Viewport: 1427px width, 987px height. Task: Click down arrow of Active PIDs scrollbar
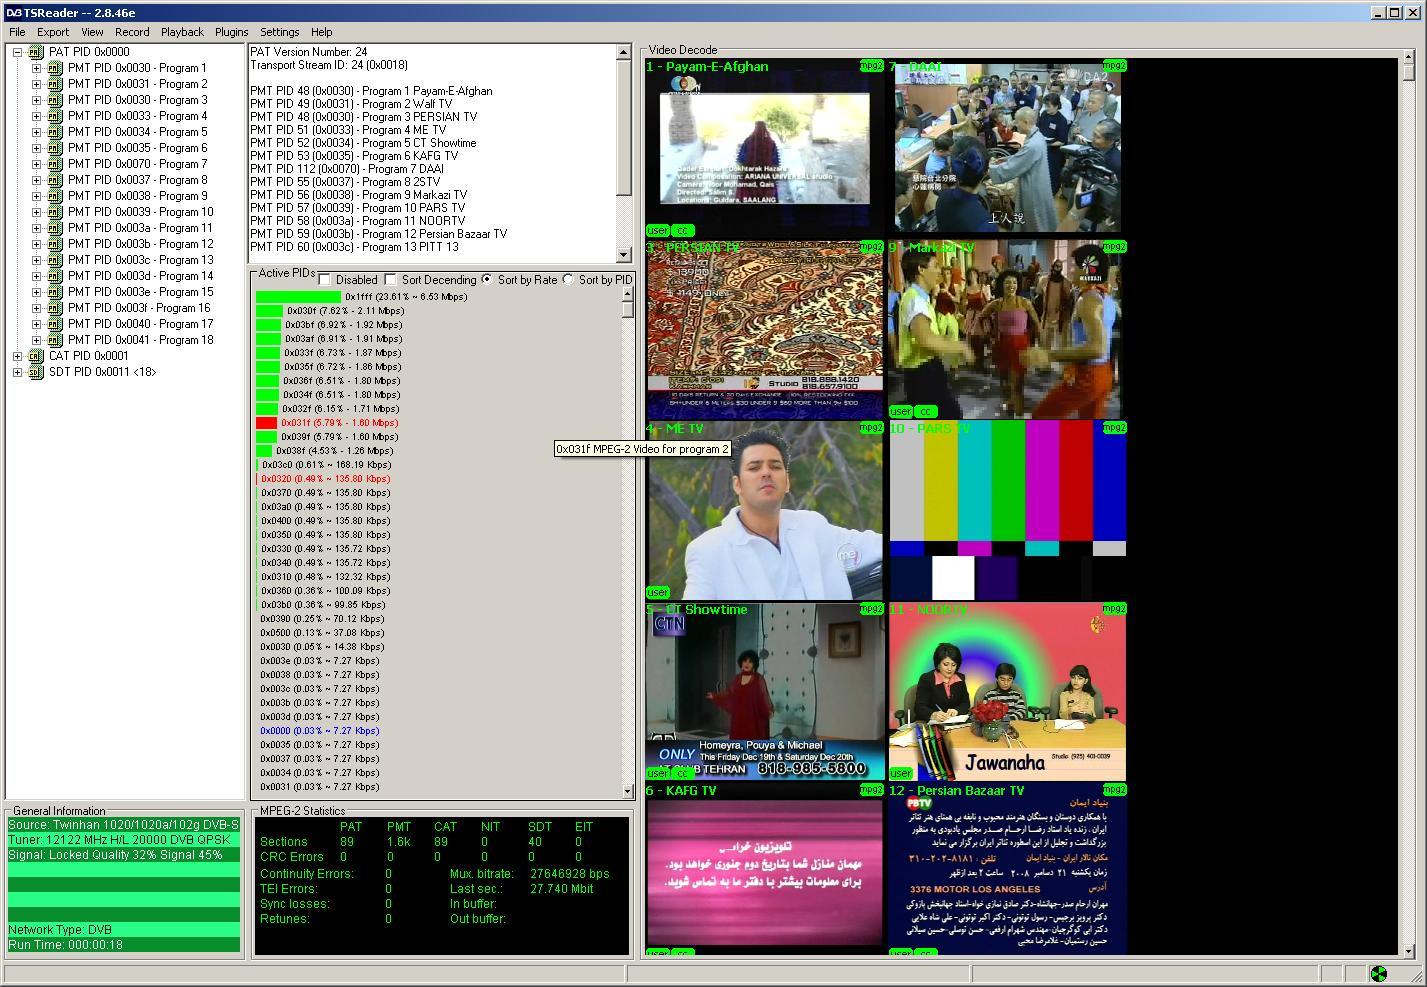(x=628, y=791)
